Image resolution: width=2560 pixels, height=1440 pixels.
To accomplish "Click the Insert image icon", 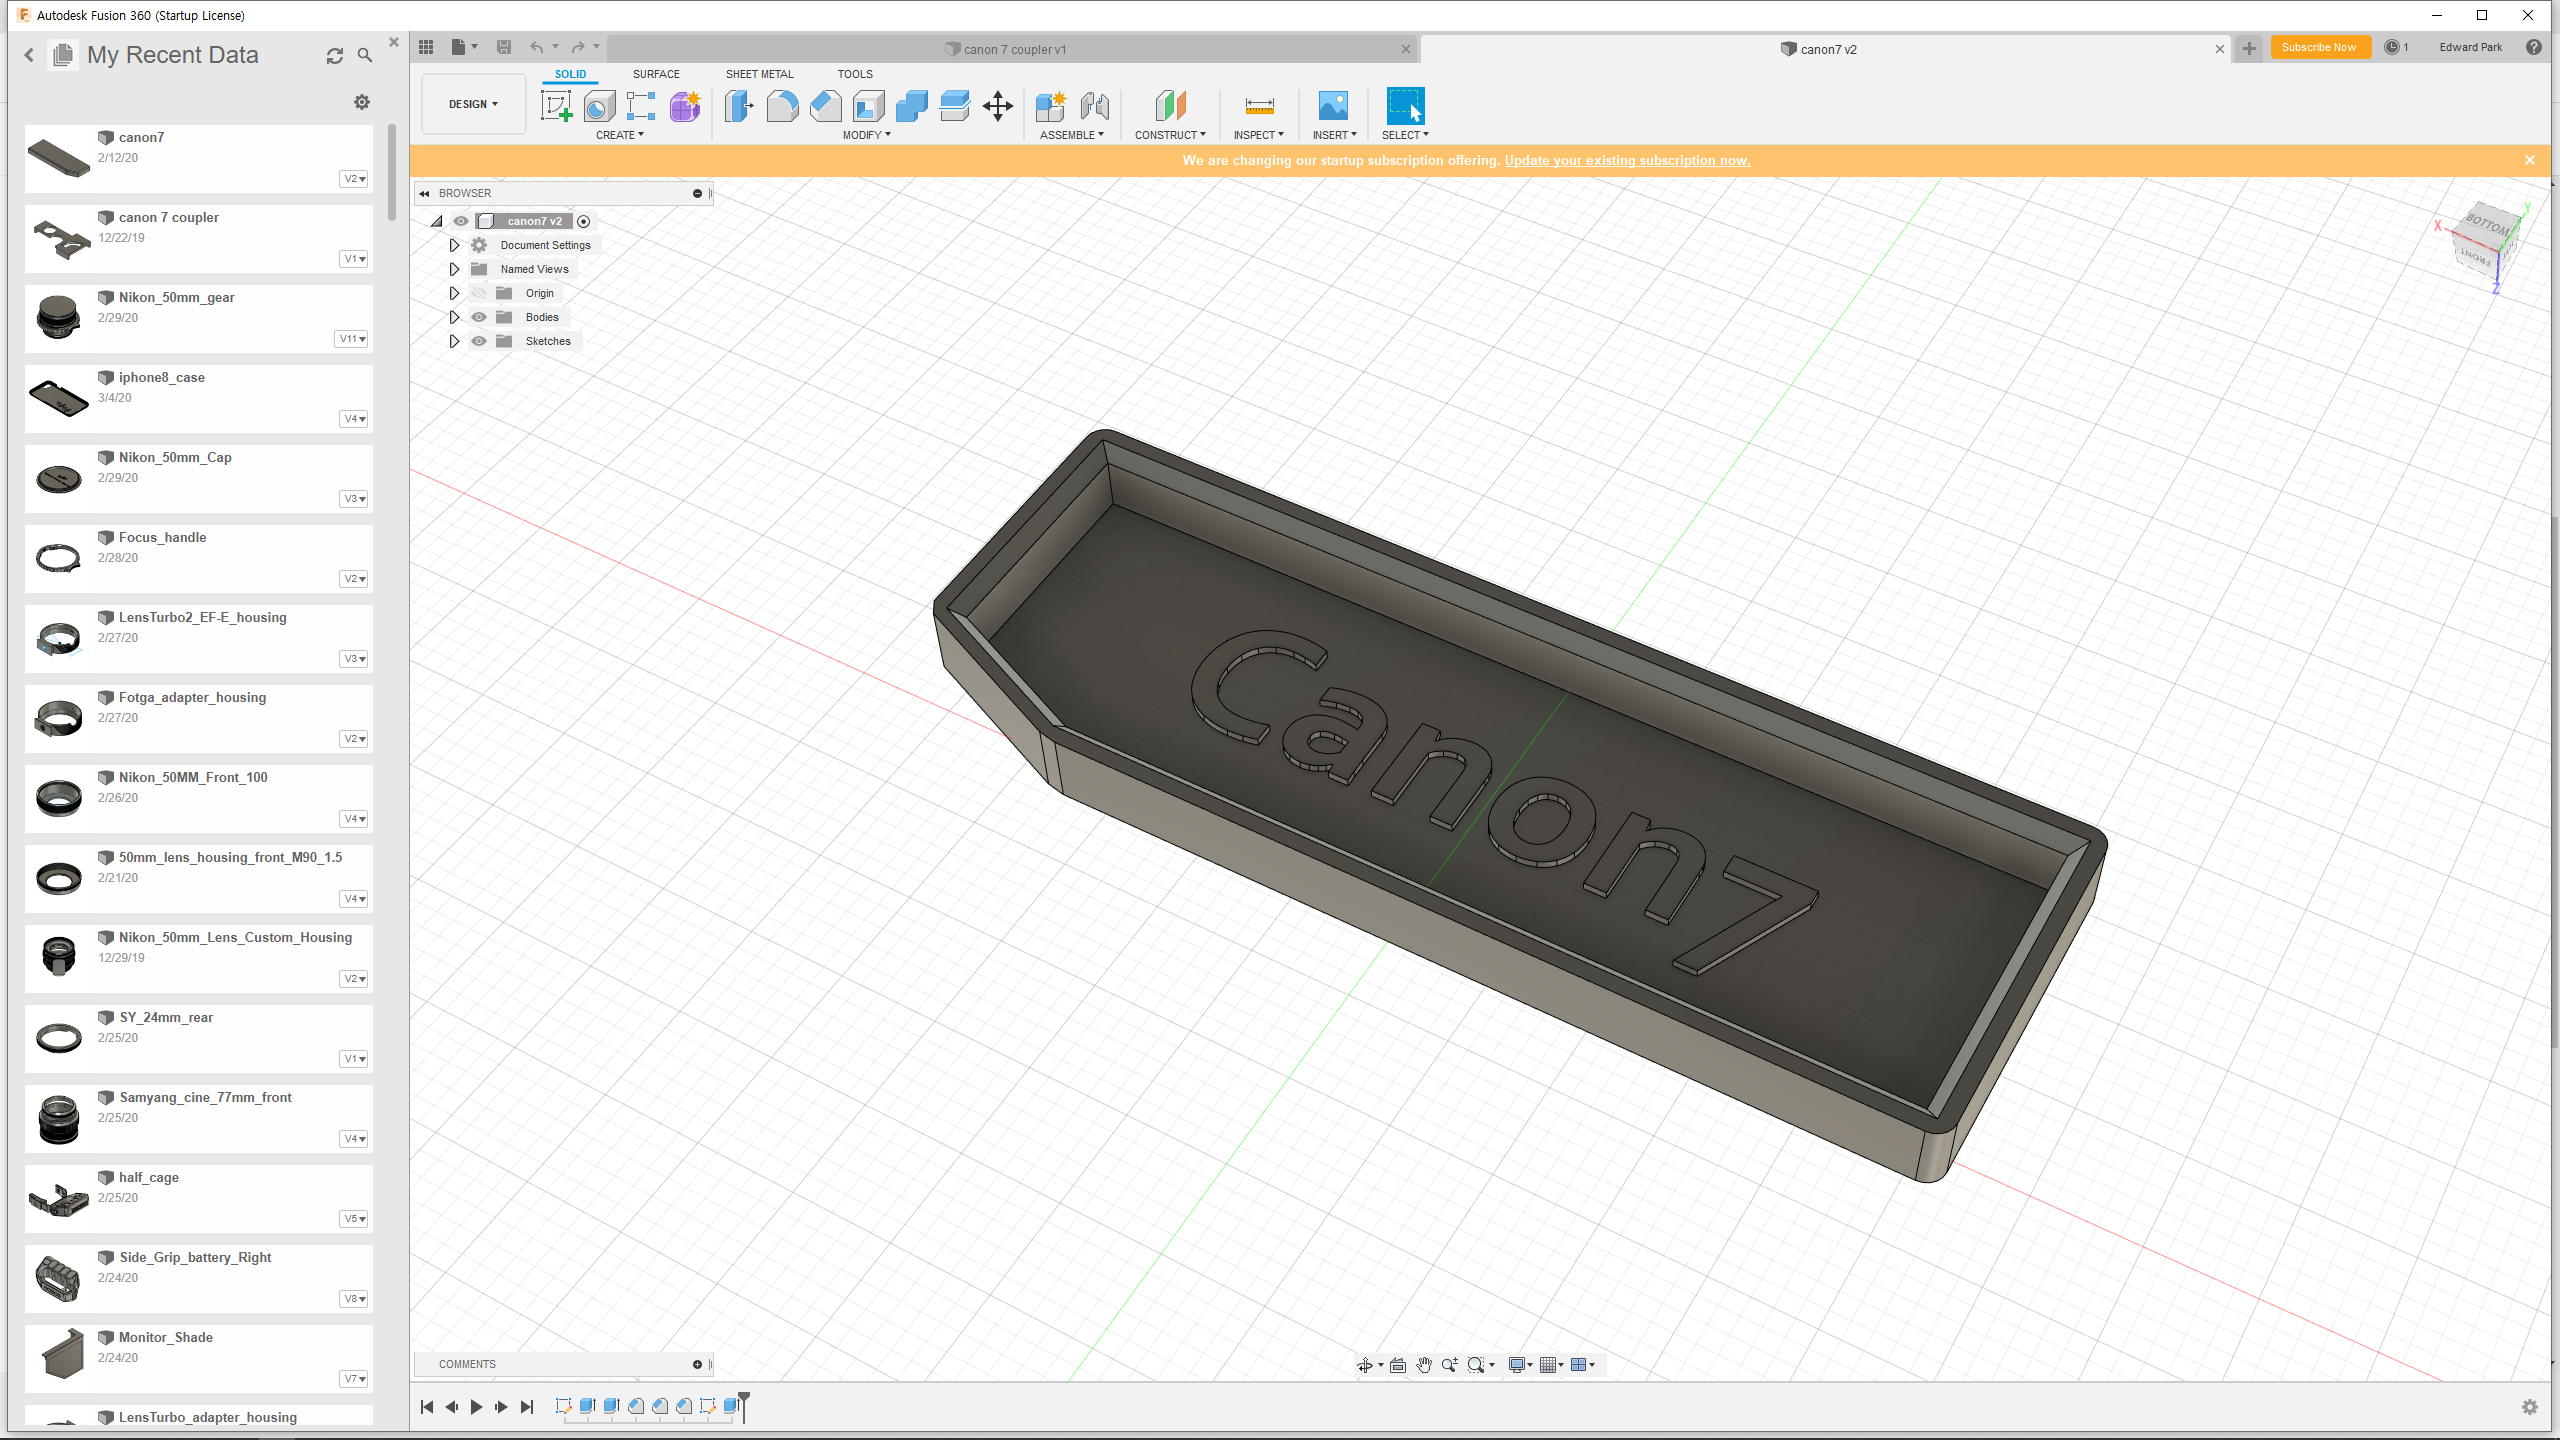I will coord(1333,106).
